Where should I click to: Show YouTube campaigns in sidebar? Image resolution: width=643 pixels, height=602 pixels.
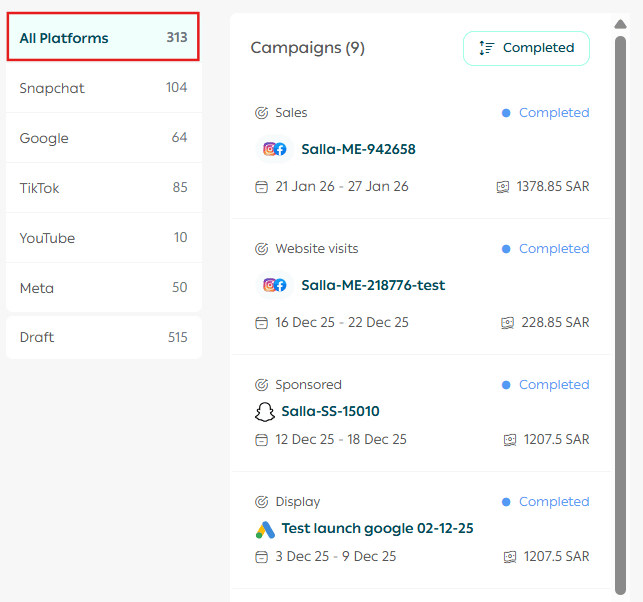point(103,238)
